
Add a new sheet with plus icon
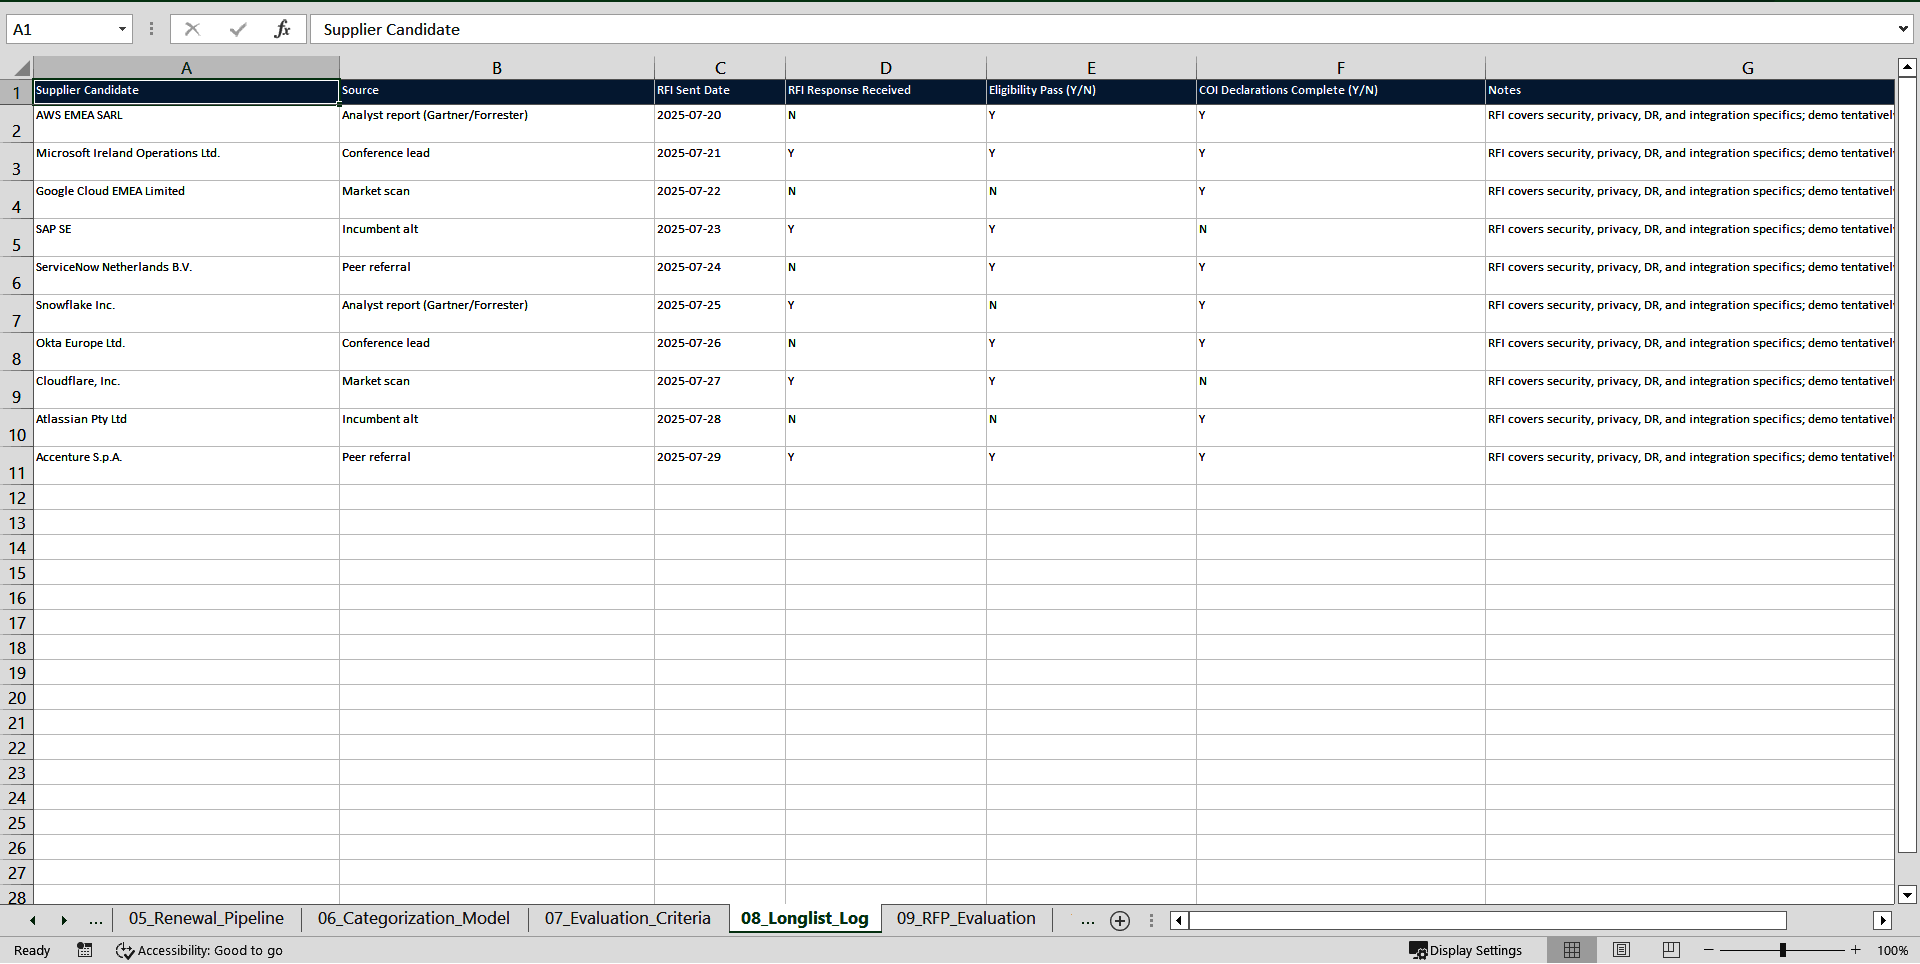coord(1120,921)
